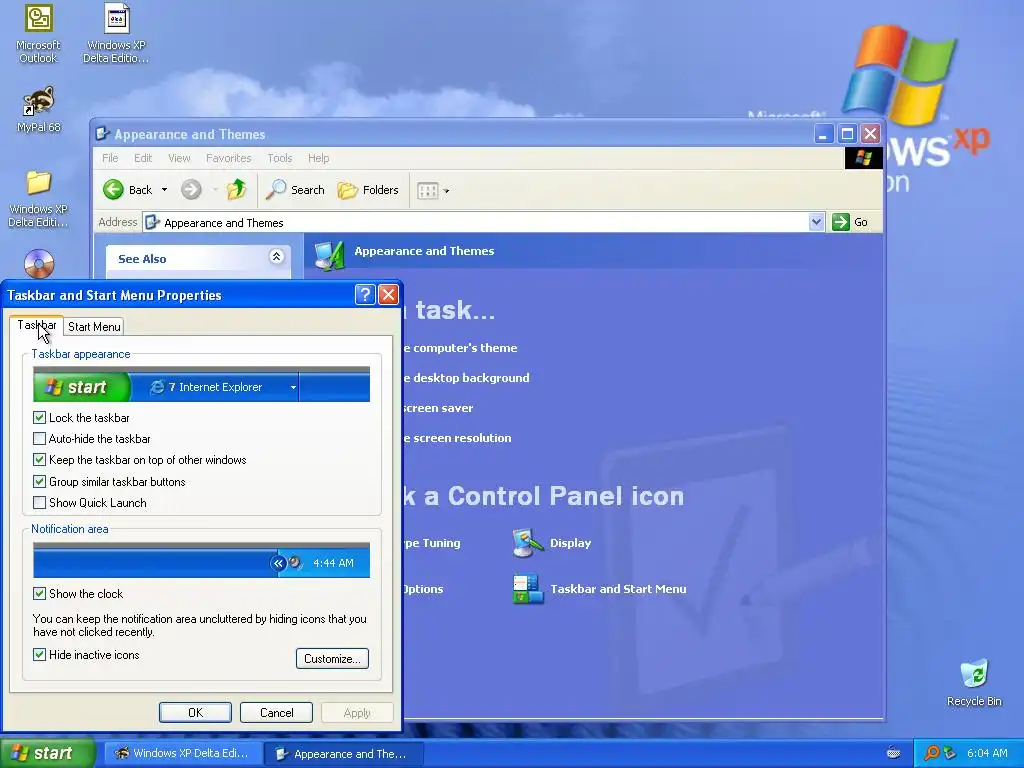
Task: Click the disc icon on the desktop
Action: coord(39,264)
